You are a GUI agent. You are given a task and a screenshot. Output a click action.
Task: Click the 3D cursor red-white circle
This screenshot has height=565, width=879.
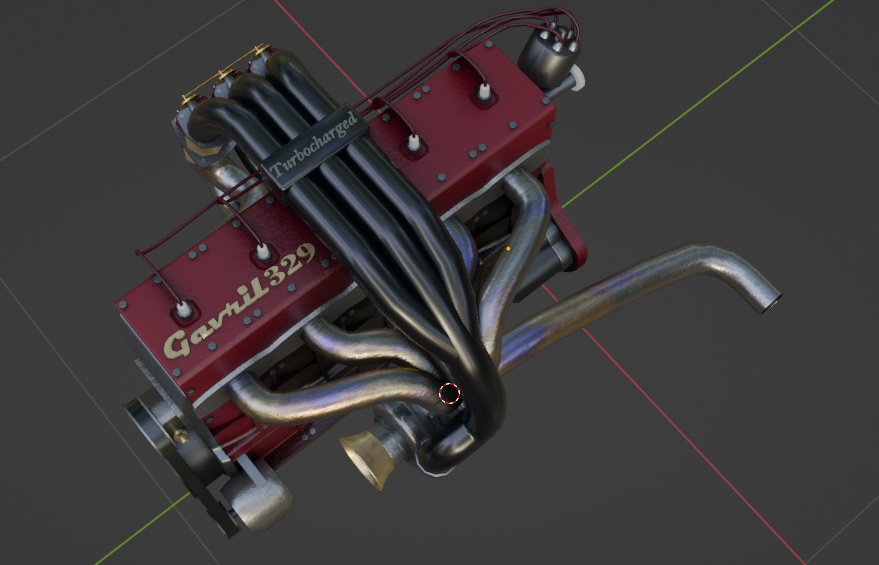coord(450,393)
